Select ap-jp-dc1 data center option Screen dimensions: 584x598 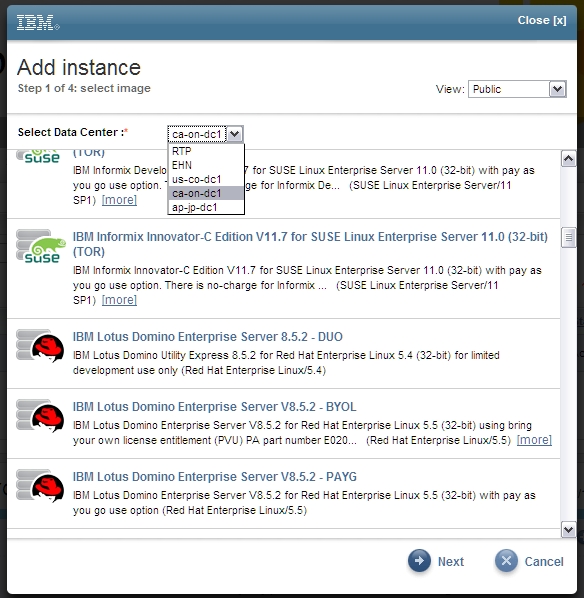206,207
